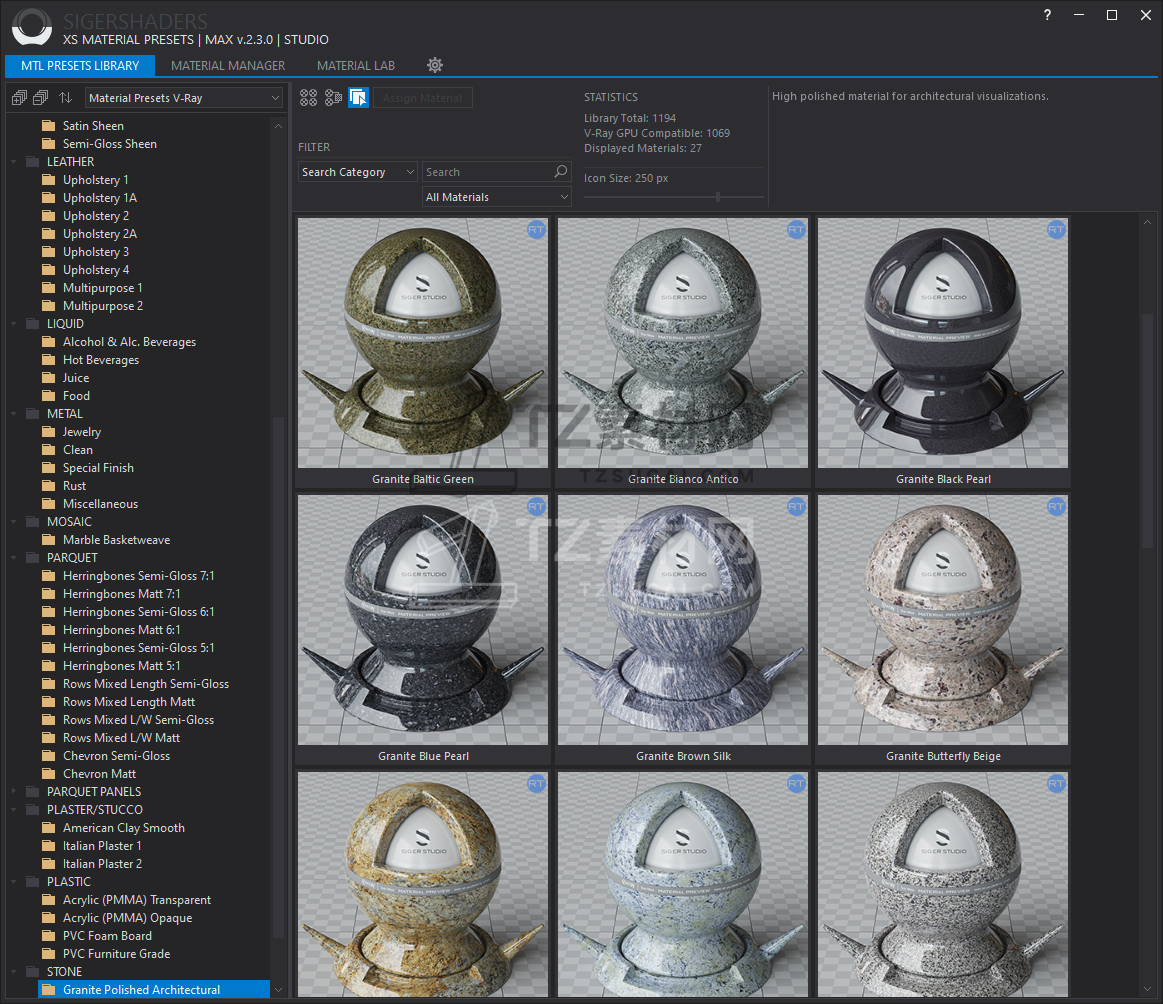Expand the PARQUET PANELS category
Image resolution: width=1163 pixels, height=1004 pixels.
pos(13,792)
